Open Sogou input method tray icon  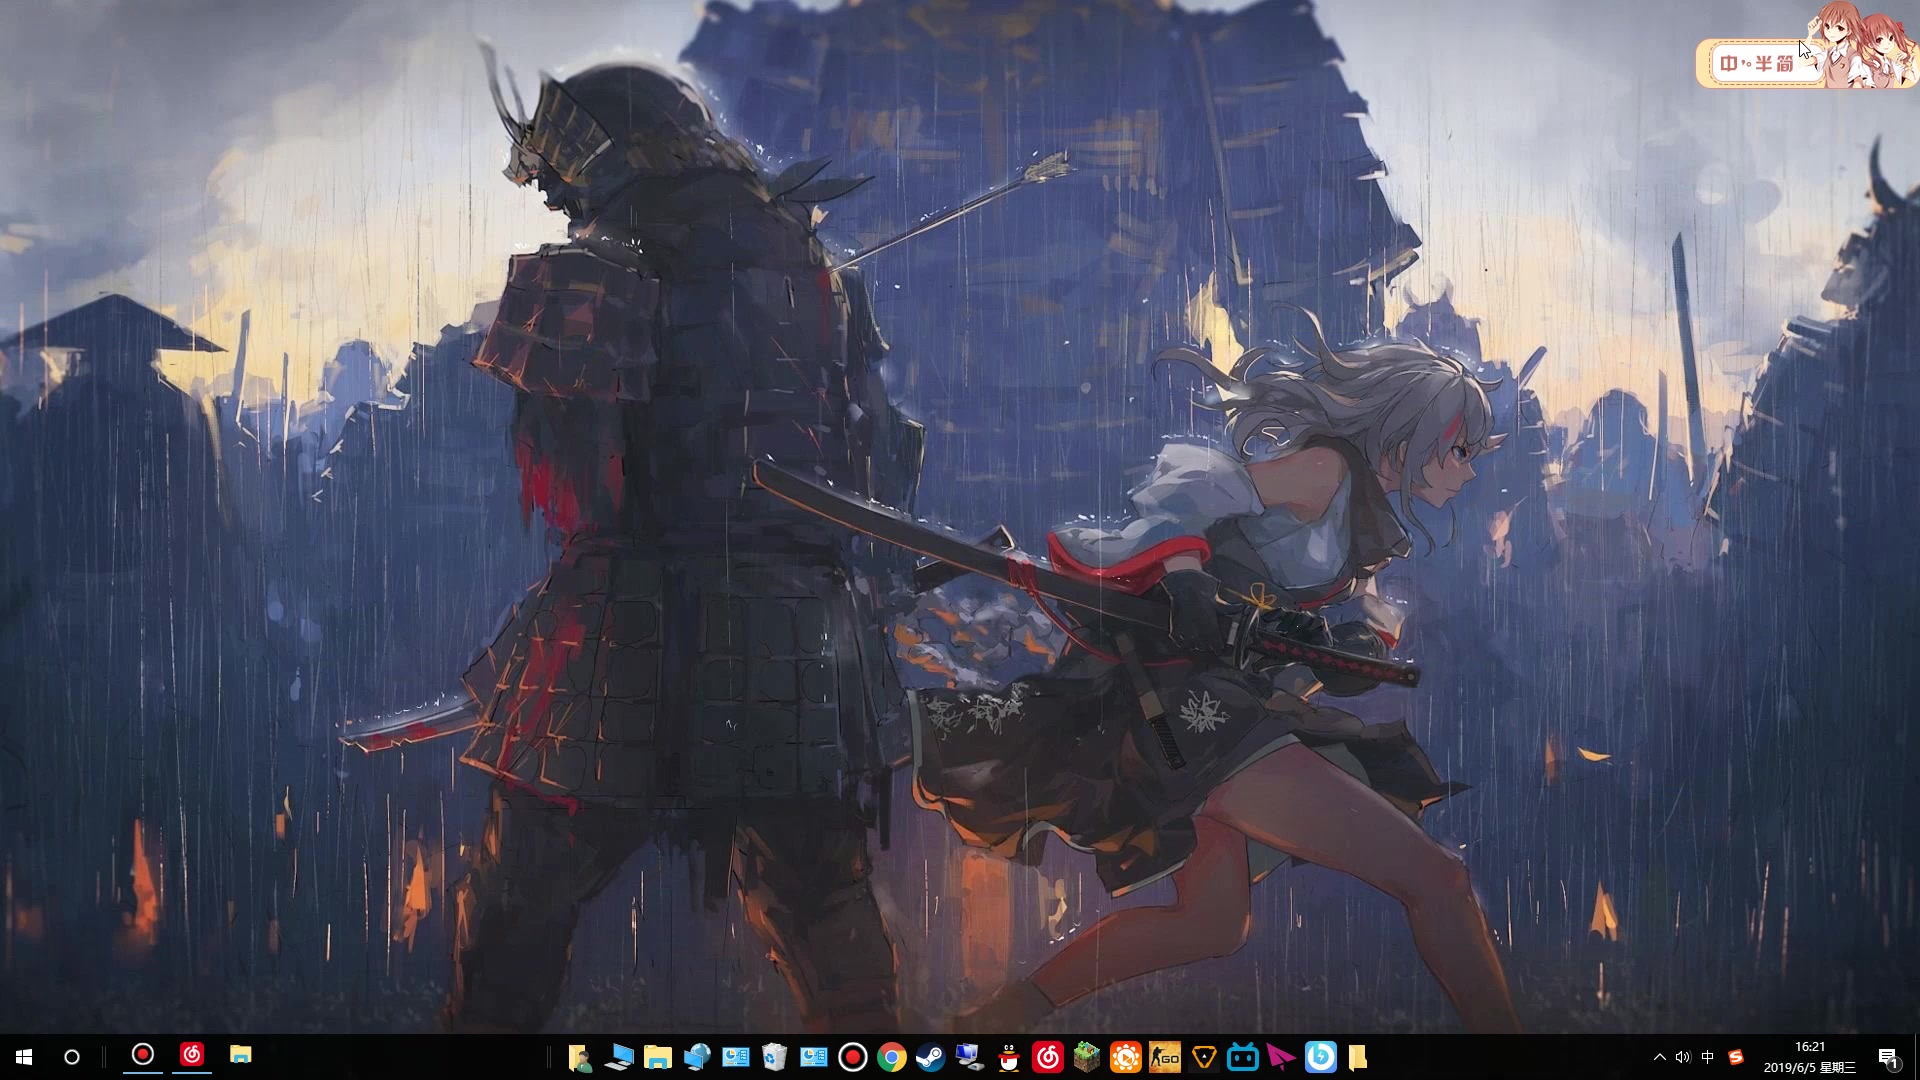click(x=1735, y=1057)
